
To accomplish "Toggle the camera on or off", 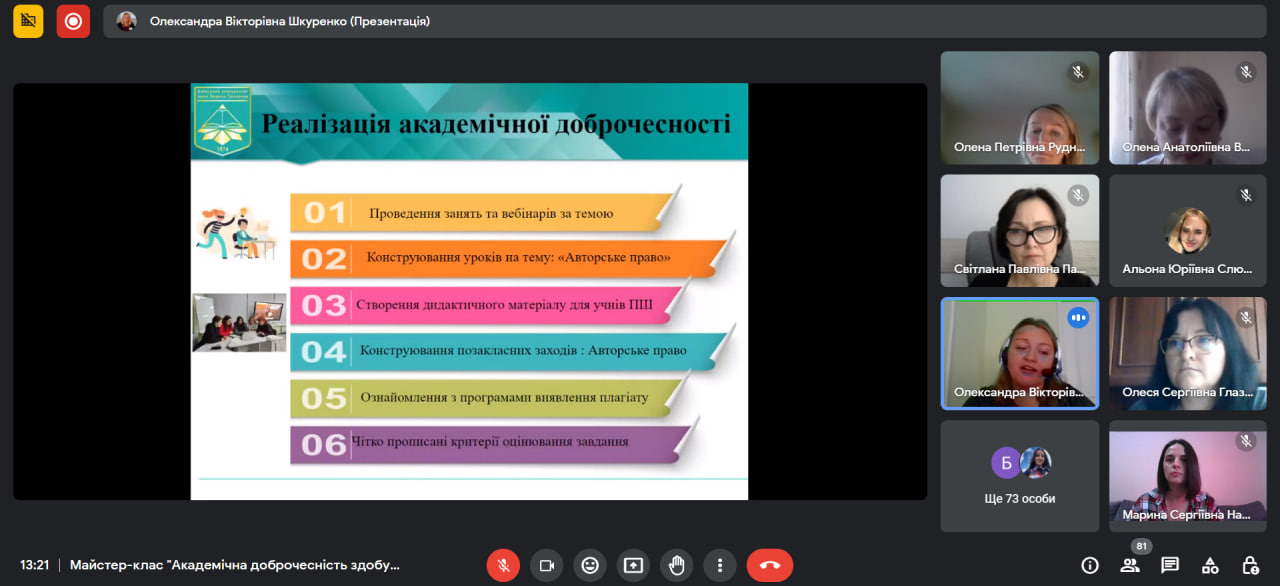I will click(546, 565).
